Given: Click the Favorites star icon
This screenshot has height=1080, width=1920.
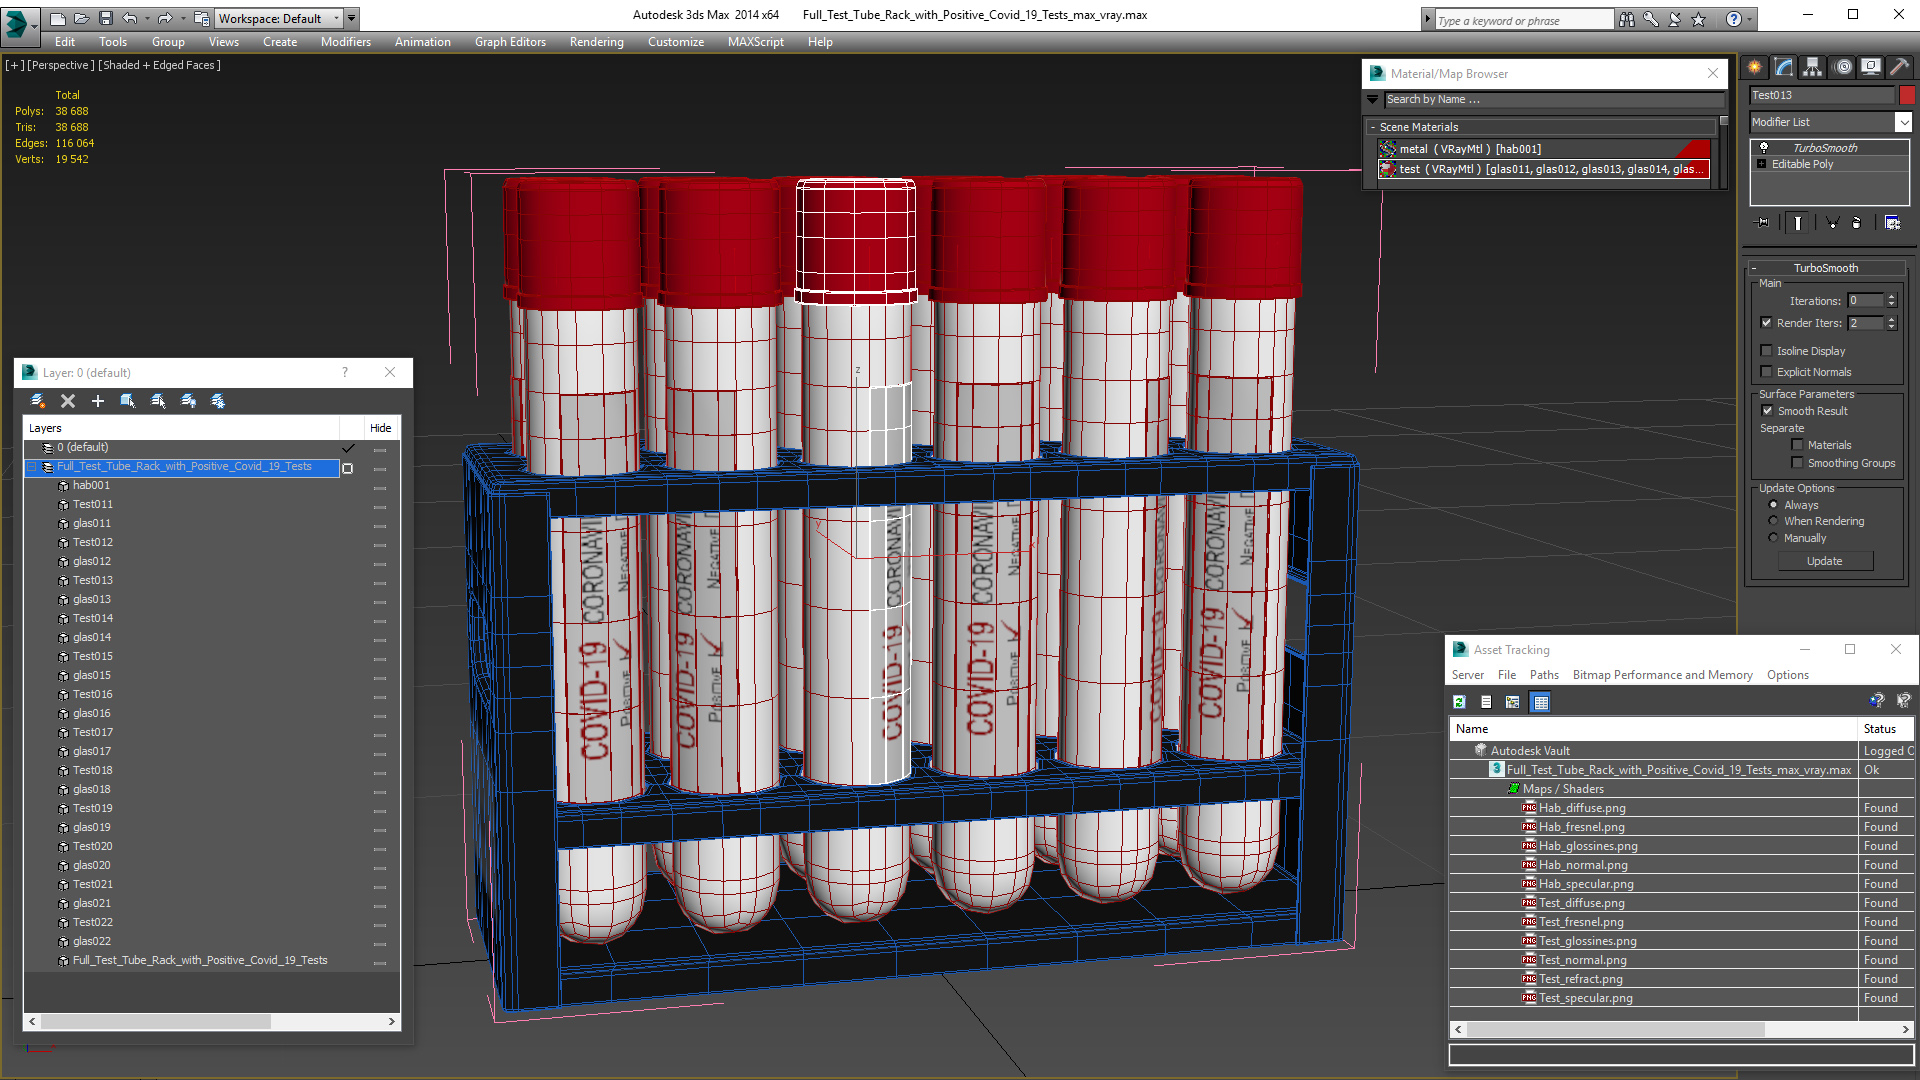Looking at the screenshot, I should click(1699, 19).
